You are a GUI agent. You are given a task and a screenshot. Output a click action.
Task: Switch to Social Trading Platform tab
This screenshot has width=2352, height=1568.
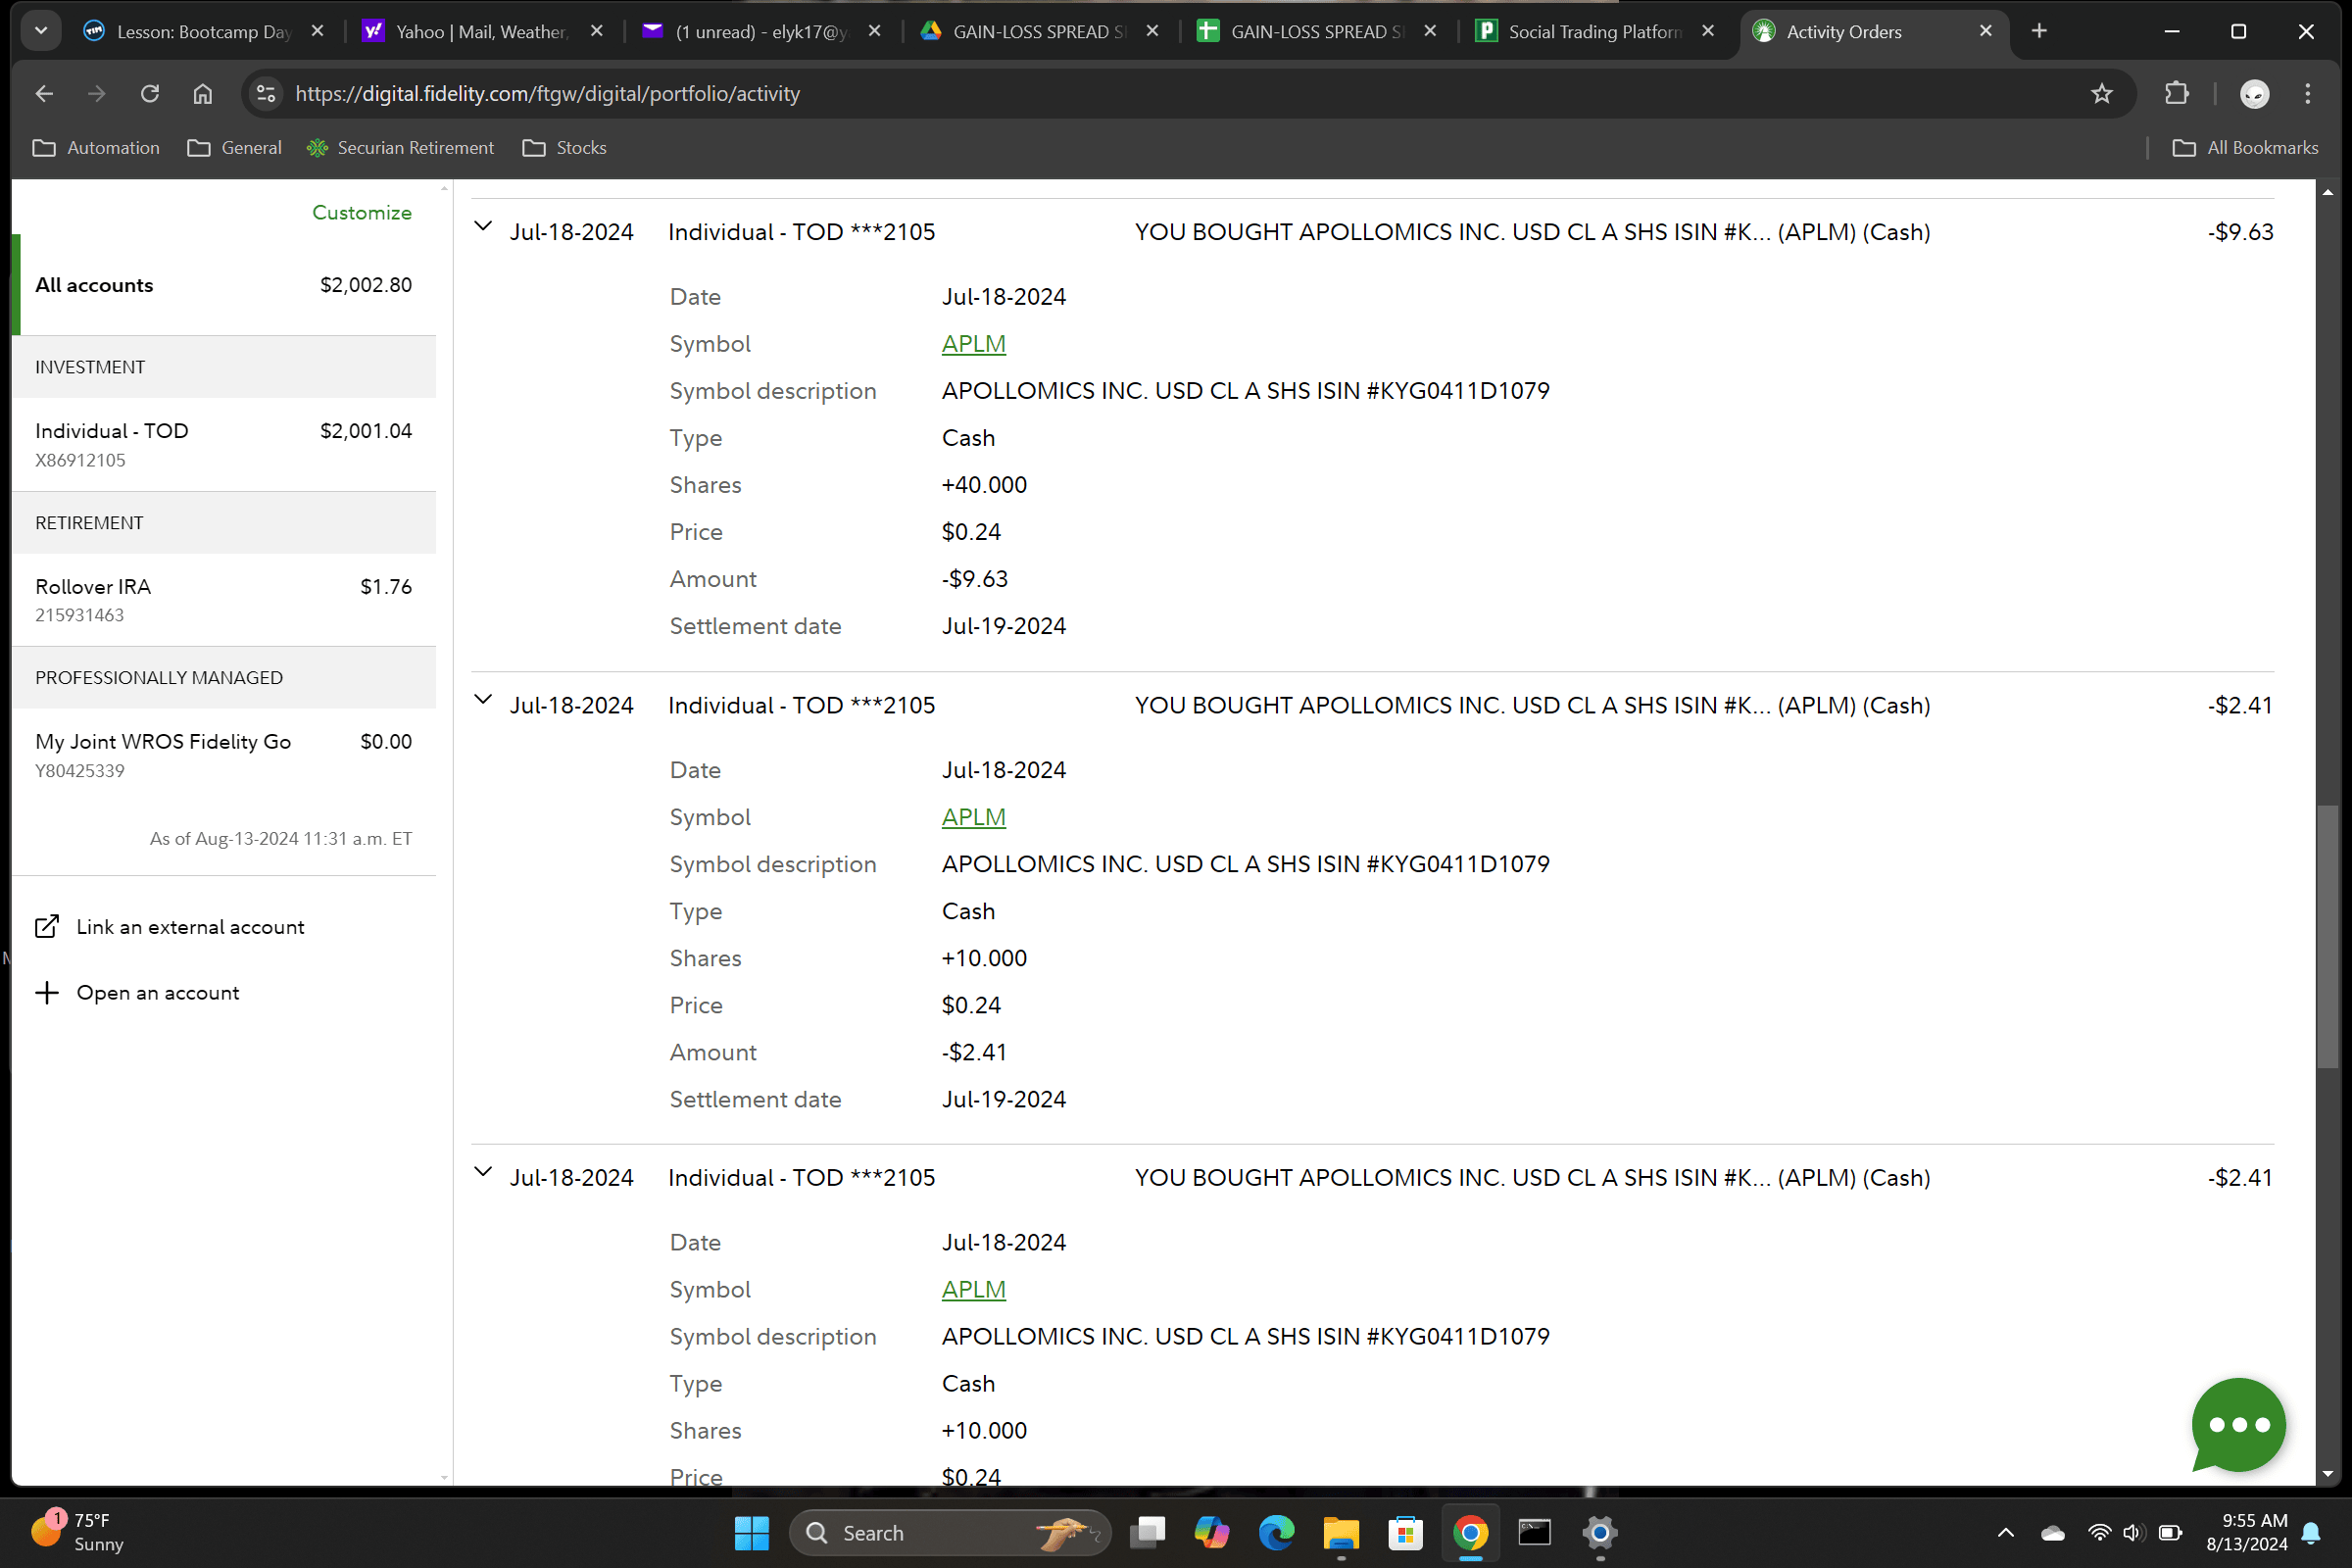coord(1594,32)
